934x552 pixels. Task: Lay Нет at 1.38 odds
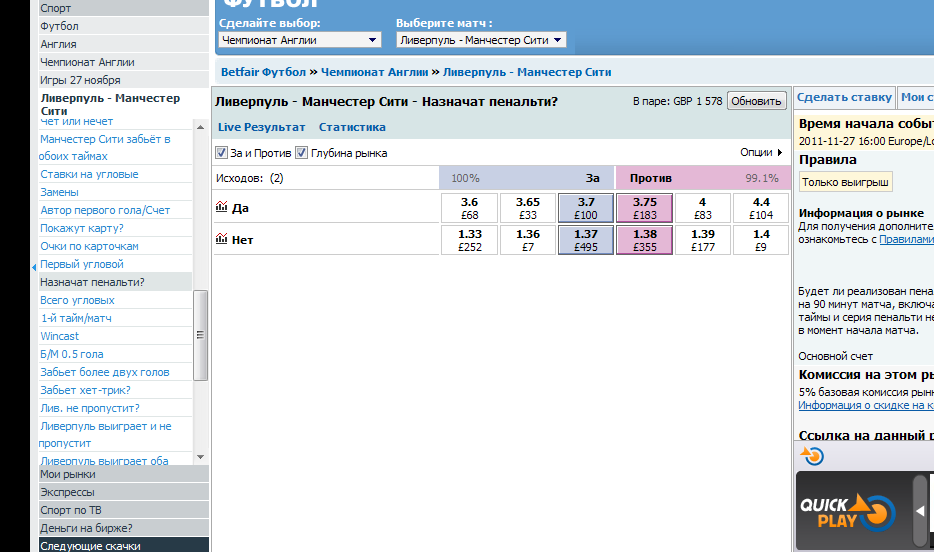[x=645, y=240]
